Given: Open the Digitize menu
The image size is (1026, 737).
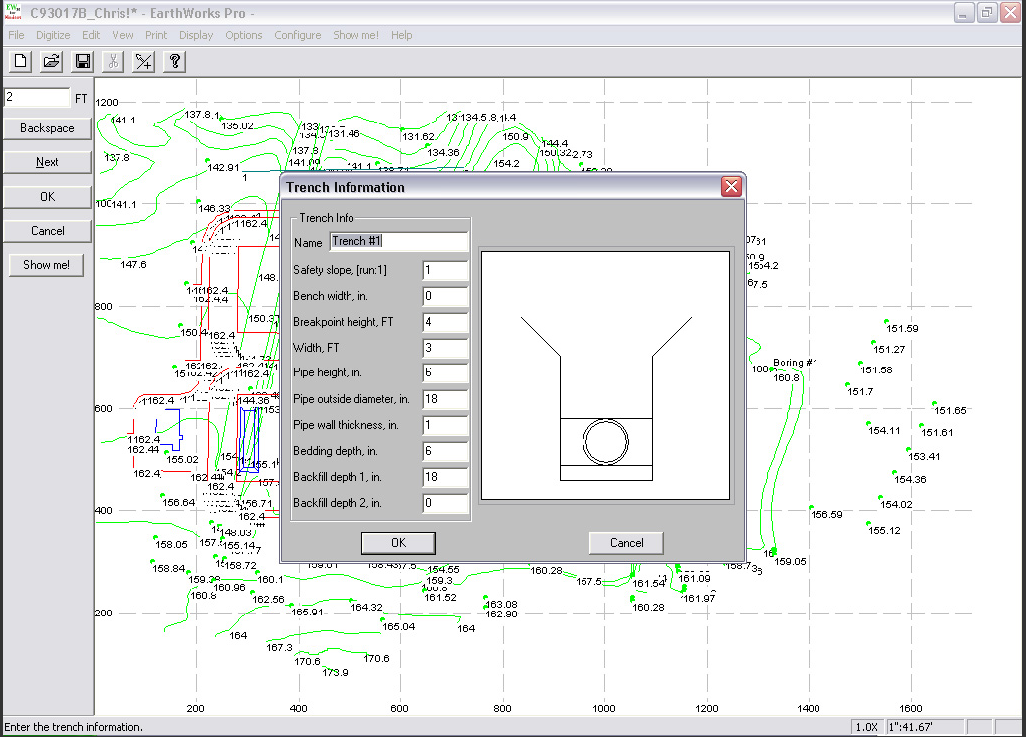Looking at the screenshot, I should (53, 35).
